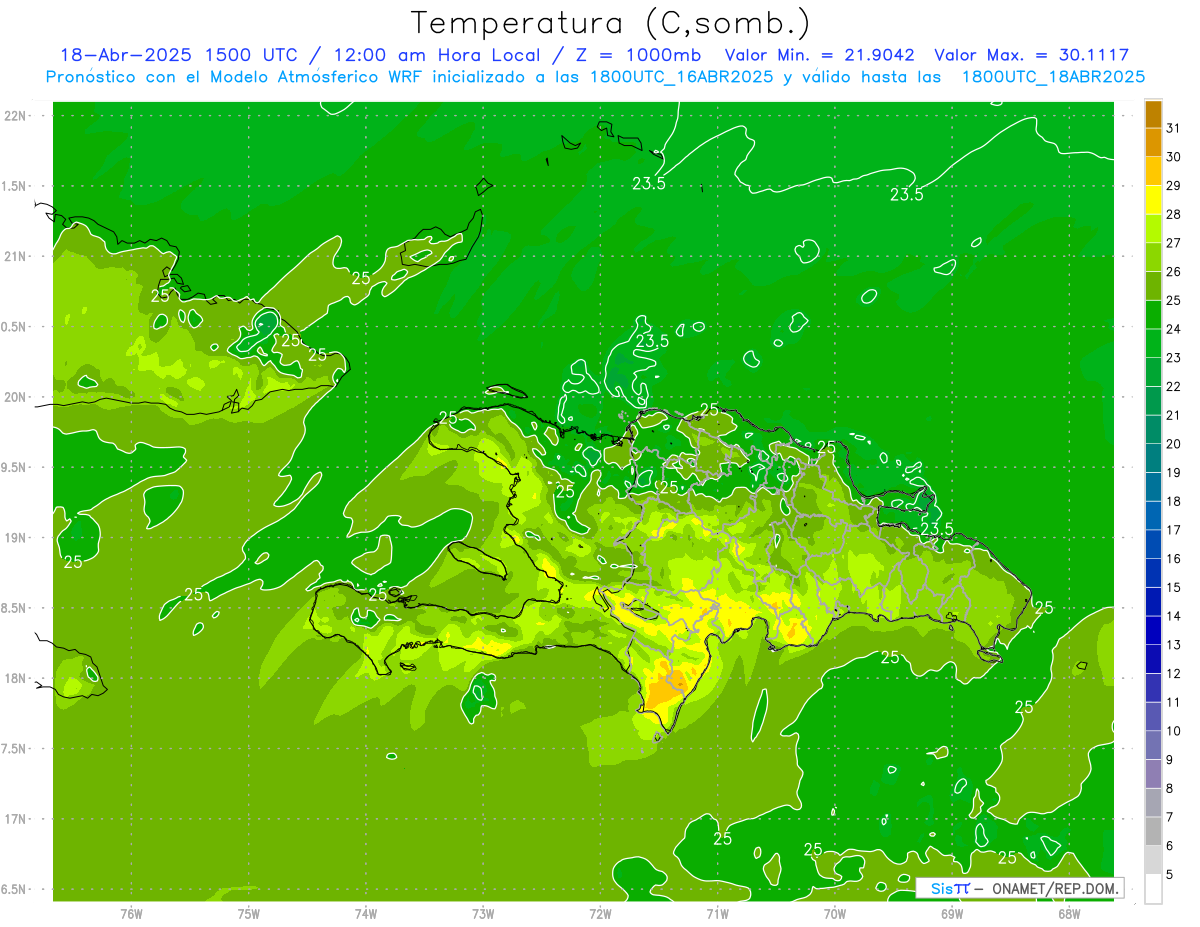Viewport: 1200px width, 927px height.
Task: Click the "22N" latitude label
Action: 16,115
